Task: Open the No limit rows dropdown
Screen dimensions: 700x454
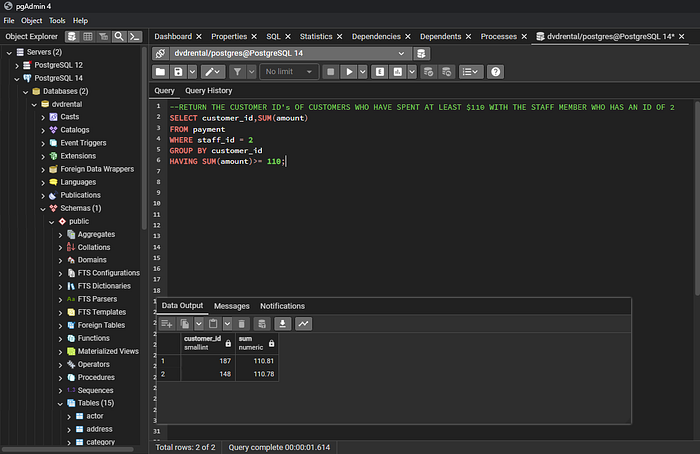Action: 289,72
